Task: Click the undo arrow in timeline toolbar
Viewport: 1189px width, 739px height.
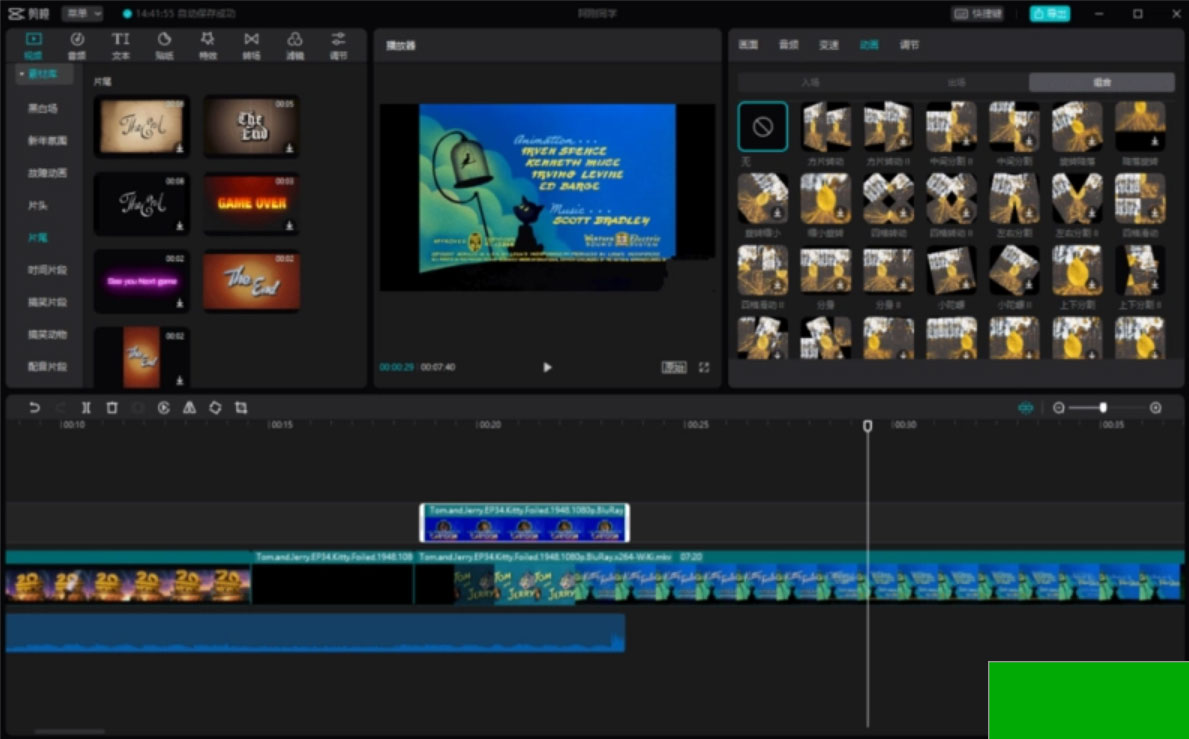Action: 34,408
